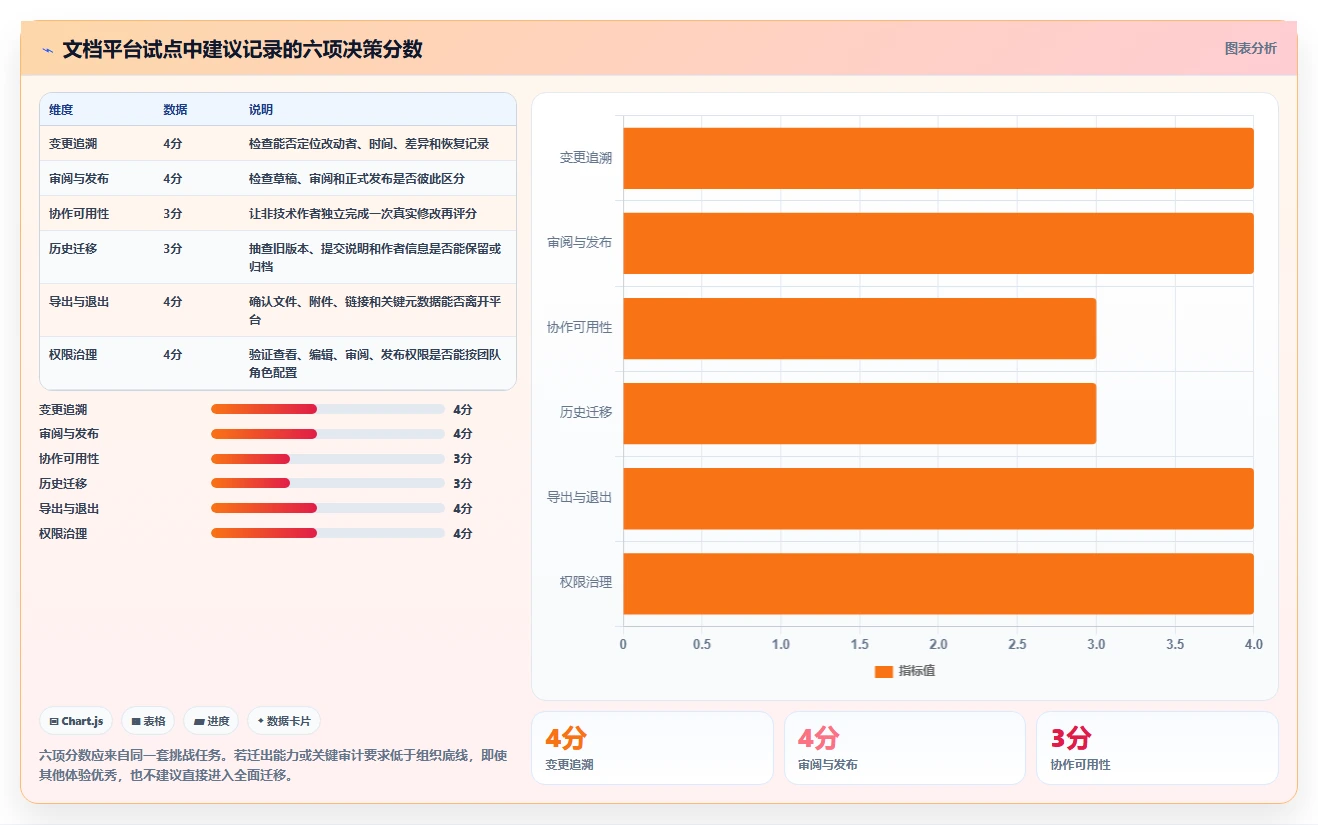This screenshot has width=1318, height=825.
Task: Click the page title 文档平台试点中建议记录的六项决策分数
Action: tap(242, 49)
